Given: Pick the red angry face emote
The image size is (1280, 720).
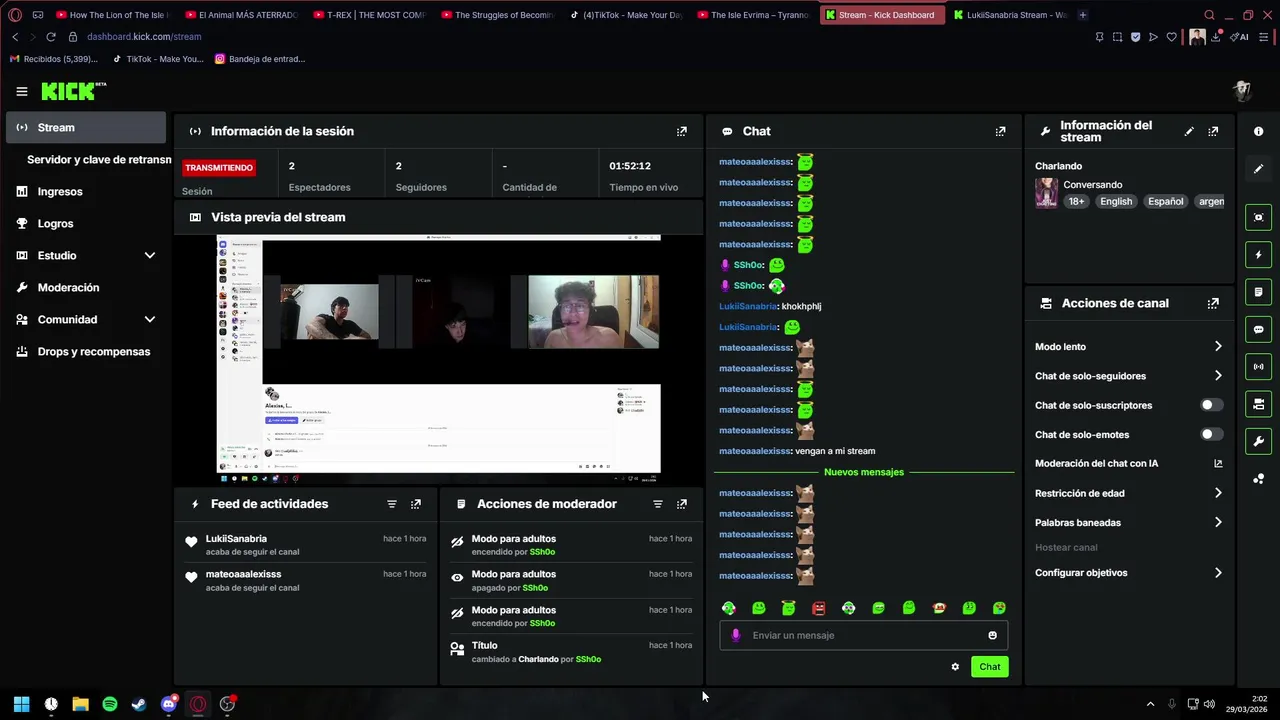Looking at the screenshot, I should [x=818, y=608].
